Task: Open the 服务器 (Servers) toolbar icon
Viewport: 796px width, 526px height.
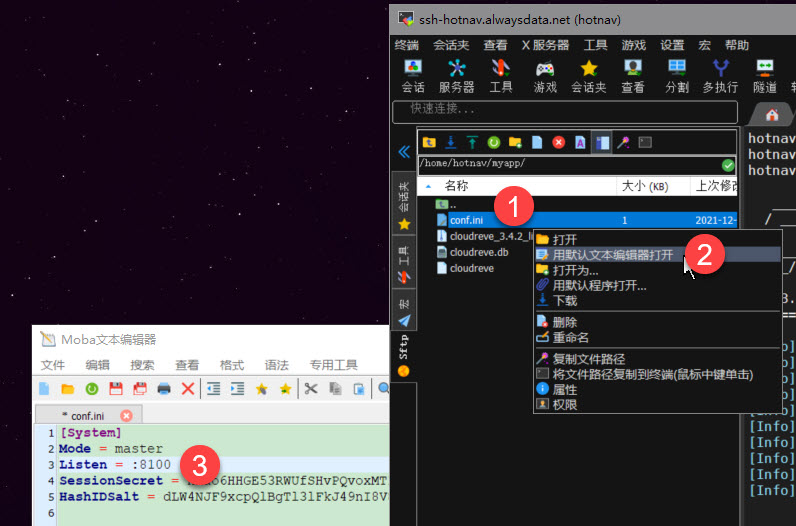Action: coord(456,76)
